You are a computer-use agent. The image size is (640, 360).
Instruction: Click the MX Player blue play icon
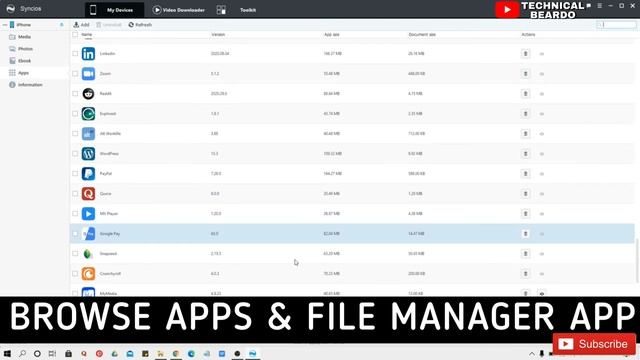coord(88,213)
